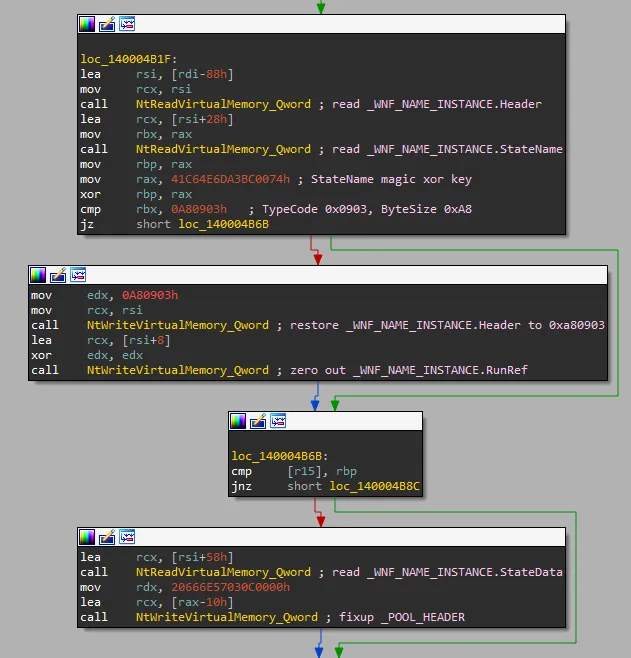
Task: Click node color icon in loc_140004B1F block
Action: (87, 24)
